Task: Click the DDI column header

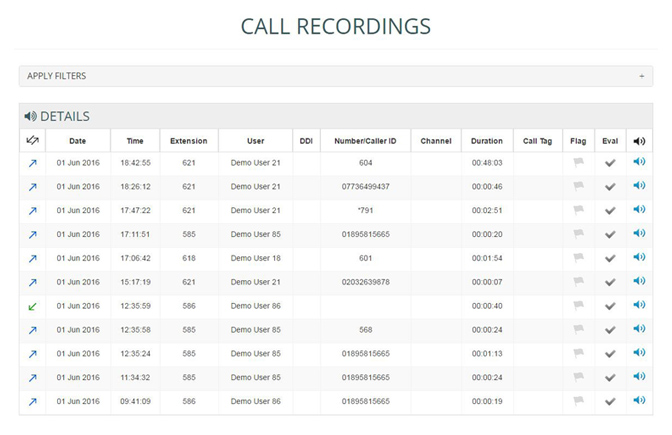Action: coord(306,141)
